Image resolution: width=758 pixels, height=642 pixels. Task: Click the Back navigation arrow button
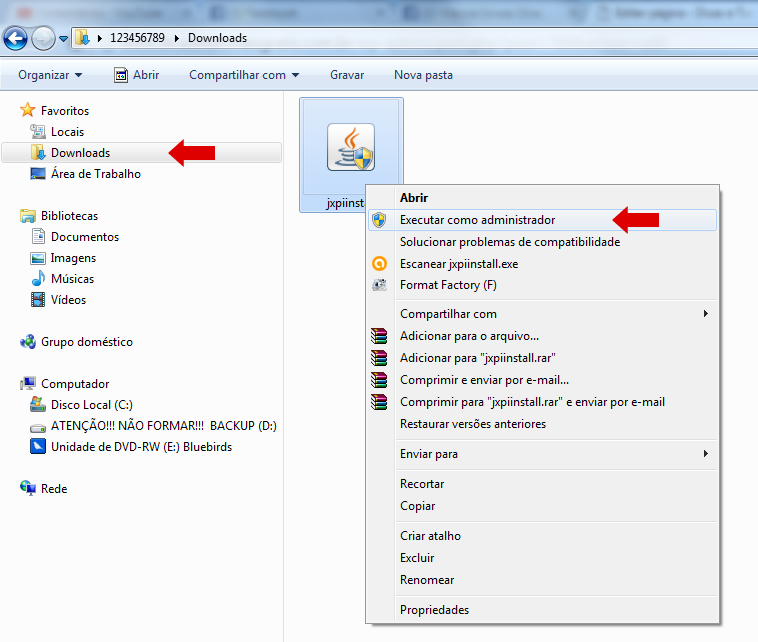[15, 39]
